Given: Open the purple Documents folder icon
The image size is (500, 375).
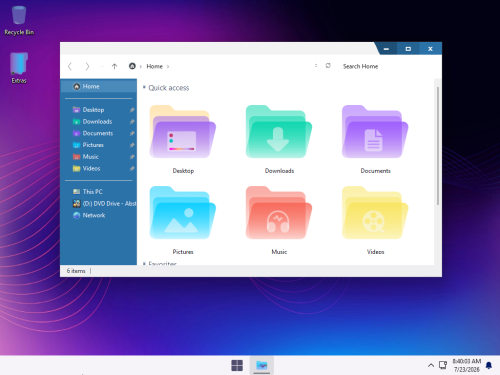Looking at the screenshot, I should (375, 132).
